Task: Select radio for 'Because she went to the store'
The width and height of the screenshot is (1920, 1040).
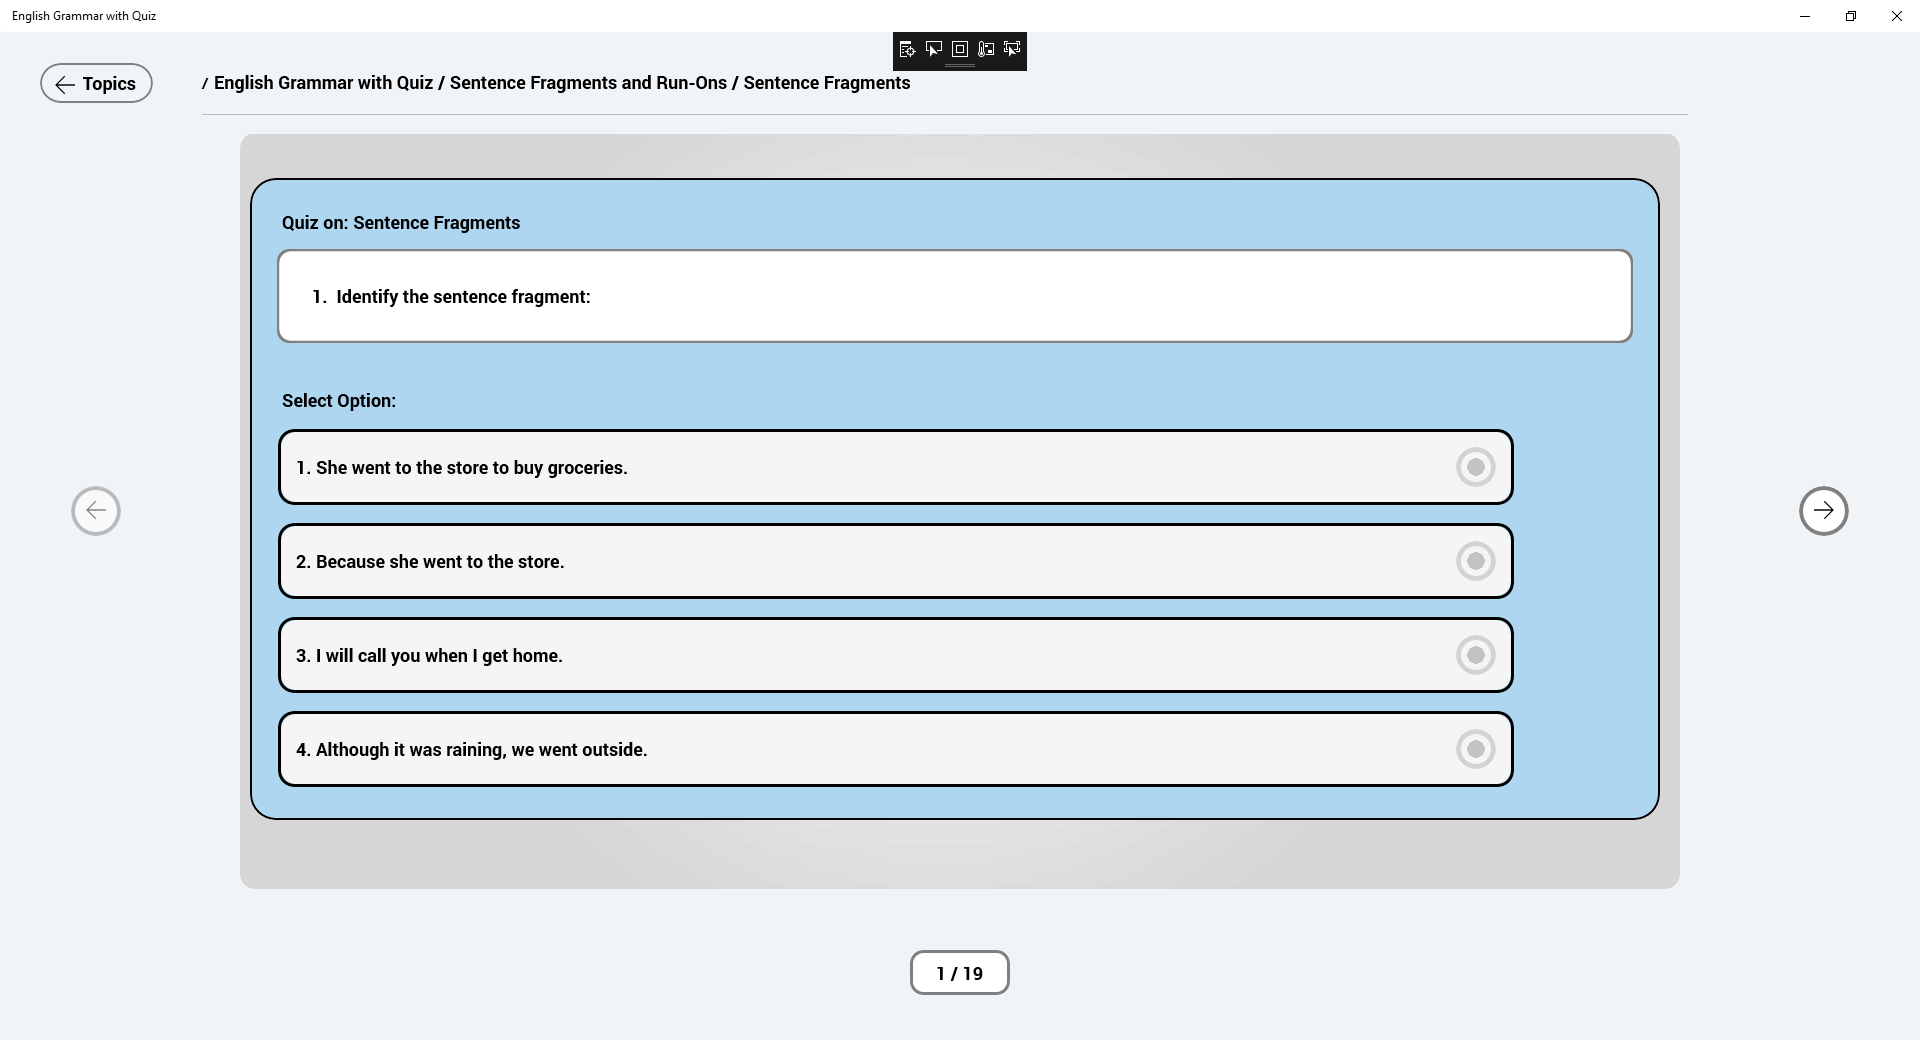Action: pos(1475,561)
